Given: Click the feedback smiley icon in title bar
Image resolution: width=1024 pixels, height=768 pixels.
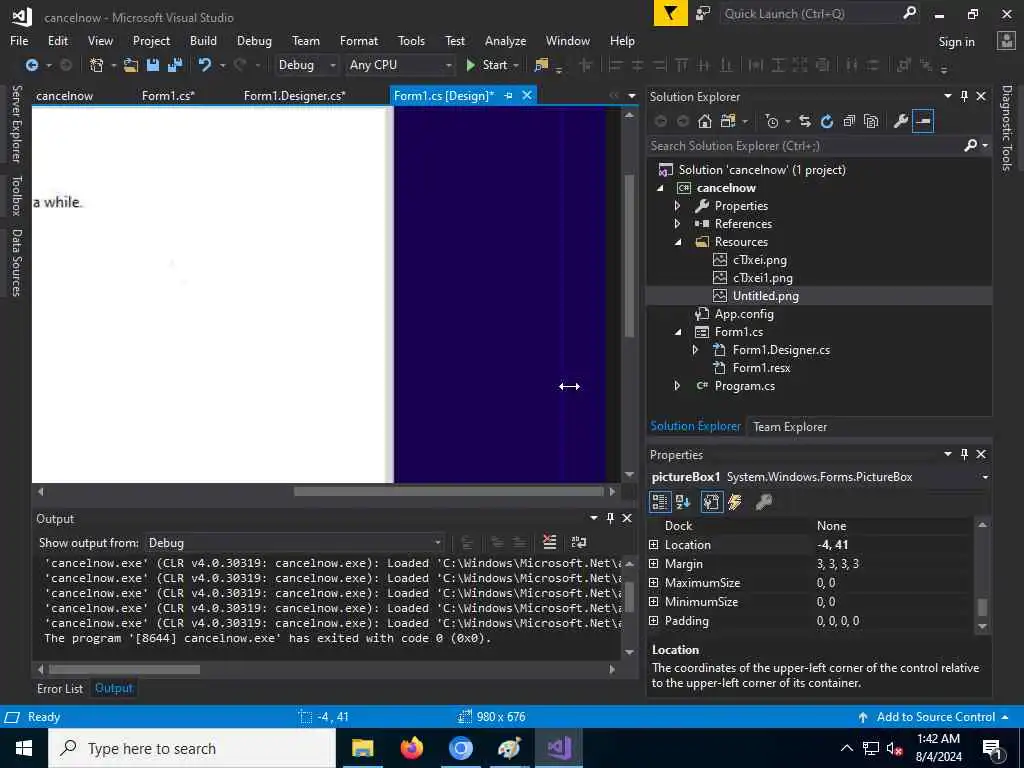Looking at the screenshot, I should click(703, 14).
